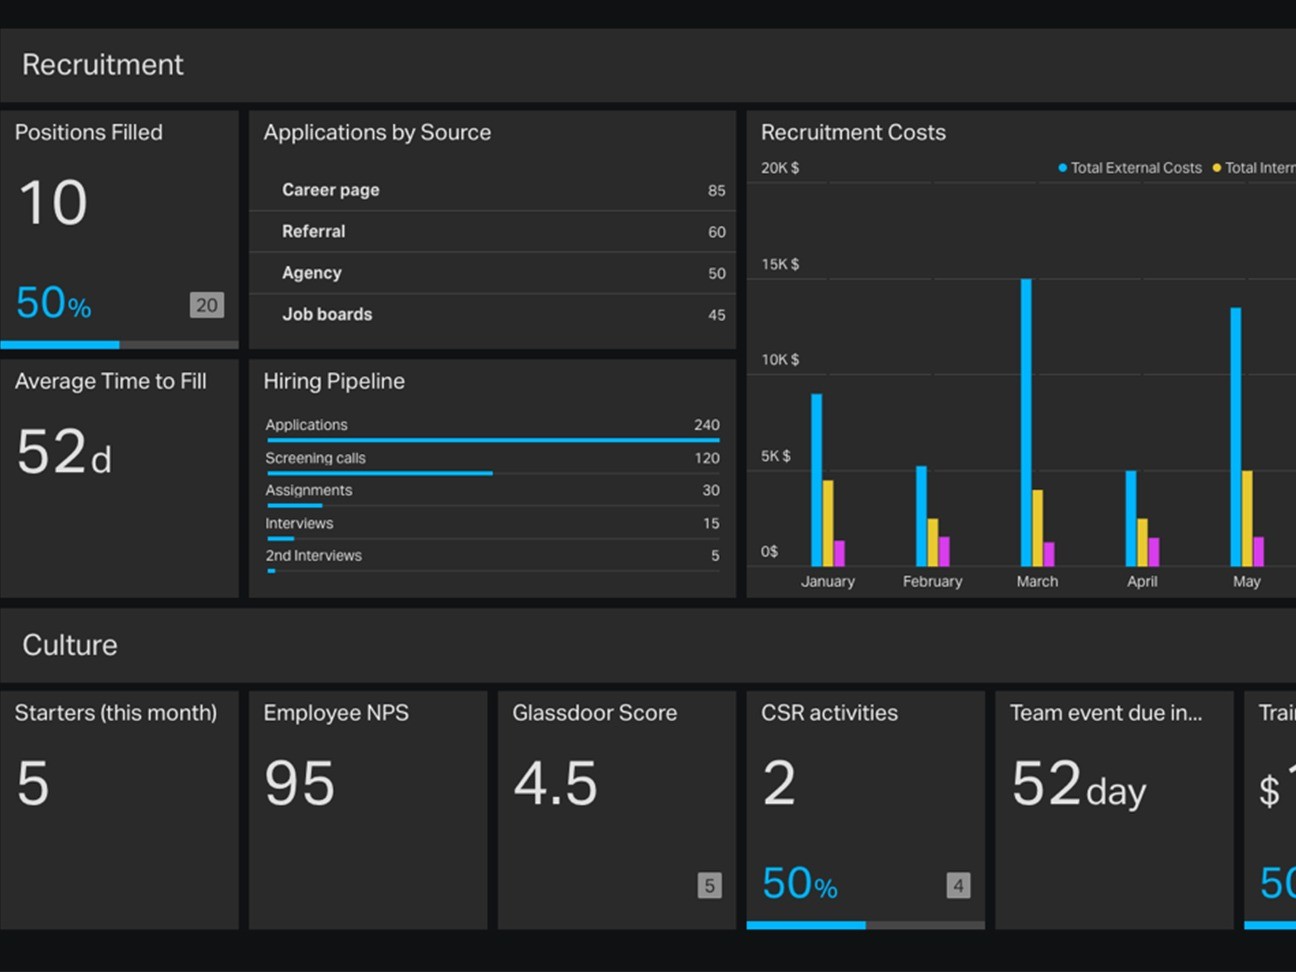This screenshot has height=972, width=1296.
Task: Click the Average Time to Fill title
Action: (x=111, y=381)
